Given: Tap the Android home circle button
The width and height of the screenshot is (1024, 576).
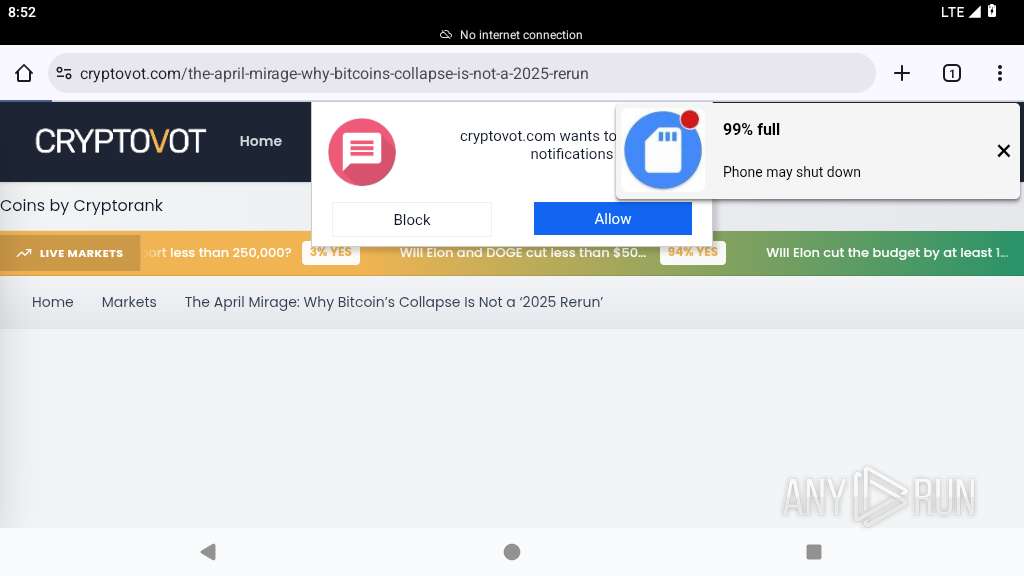Looking at the screenshot, I should (x=512, y=552).
